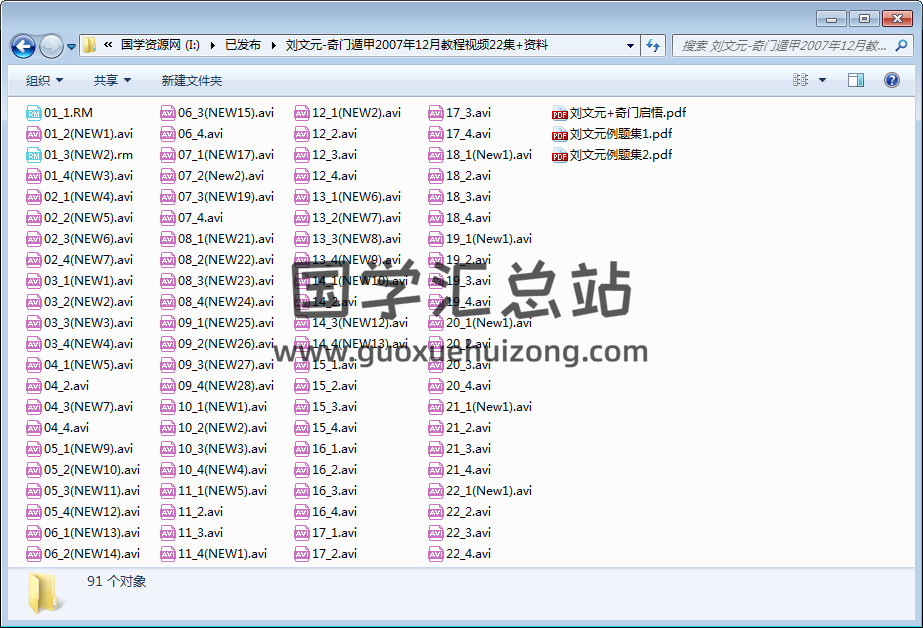Select file name 16_3.avi
This screenshot has height=628, width=923.
tap(334, 490)
